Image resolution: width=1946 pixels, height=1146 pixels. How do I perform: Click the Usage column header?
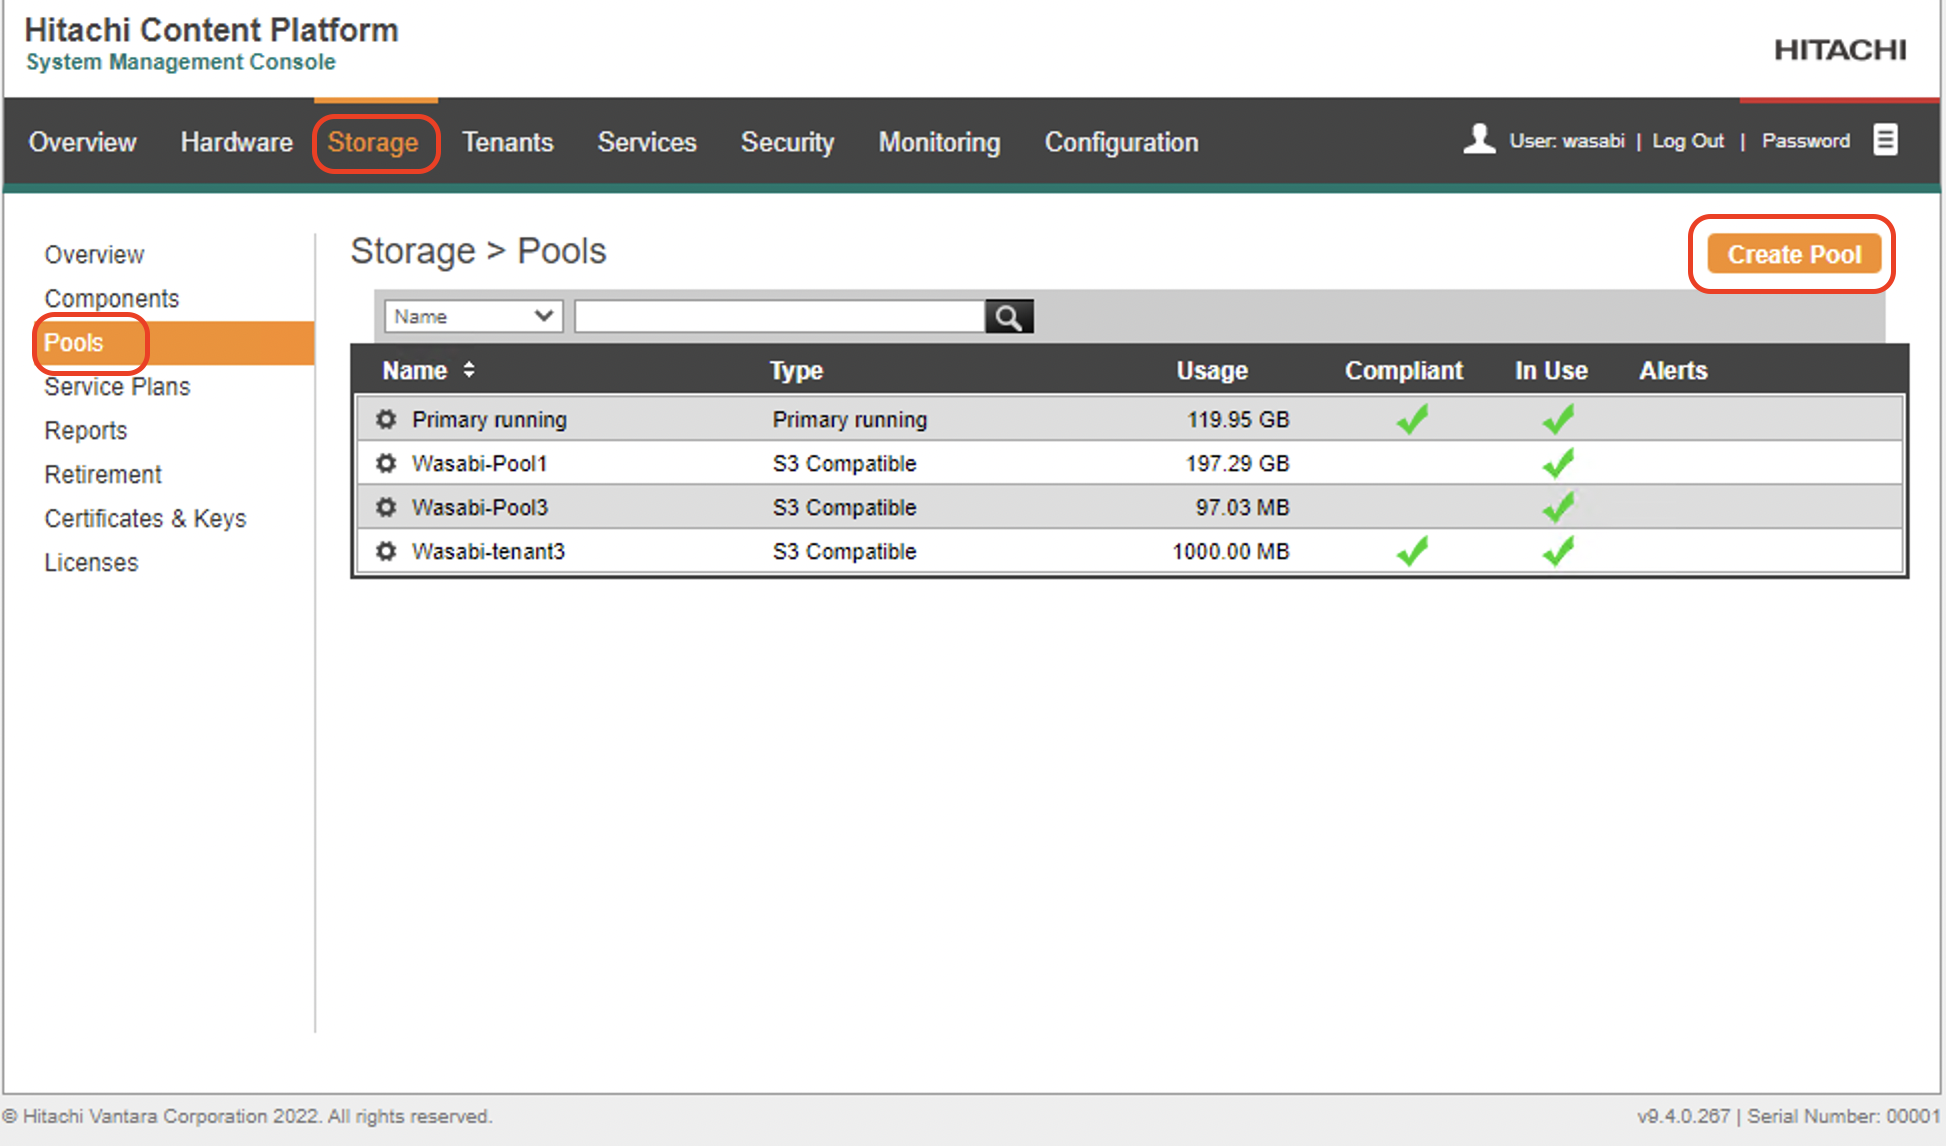[x=1212, y=371]
